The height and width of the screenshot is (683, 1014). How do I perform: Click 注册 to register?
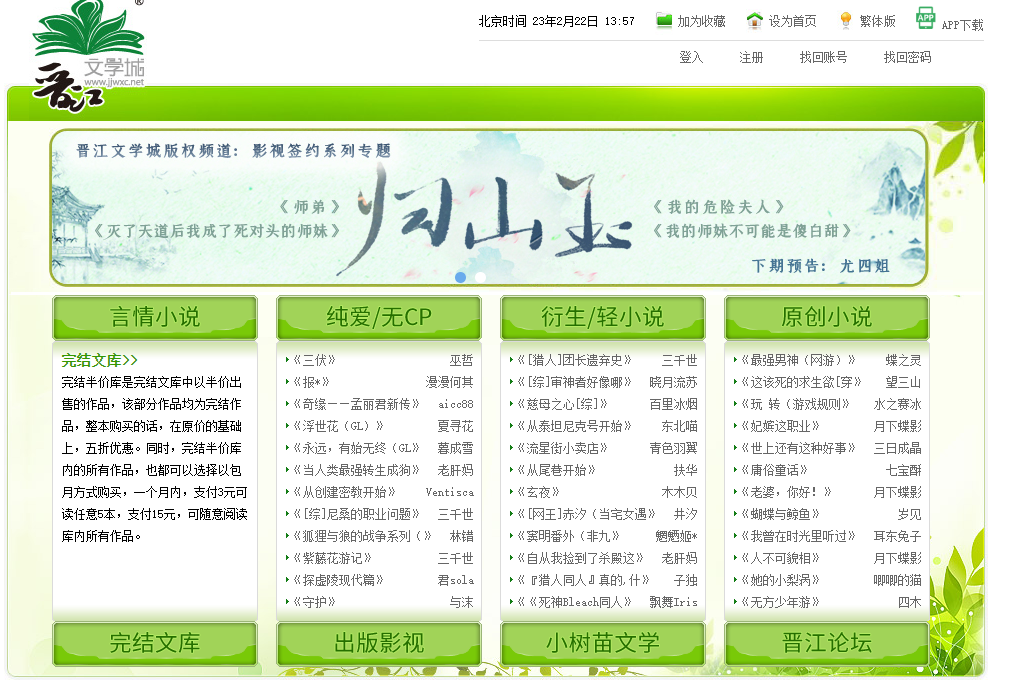pyautogui.click(x=751, y=58)
